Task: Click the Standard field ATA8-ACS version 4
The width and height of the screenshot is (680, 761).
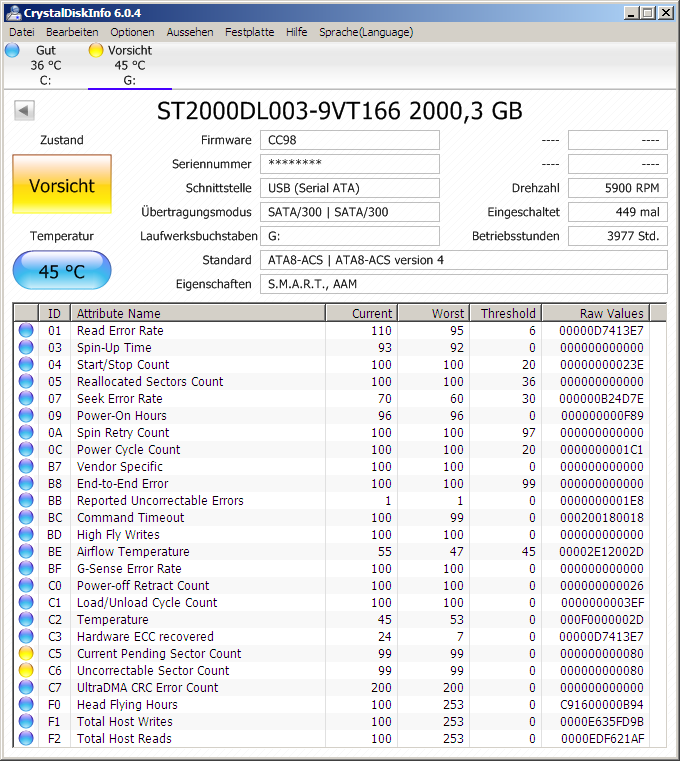Action: pyautogui.click(x=464, y=260)
